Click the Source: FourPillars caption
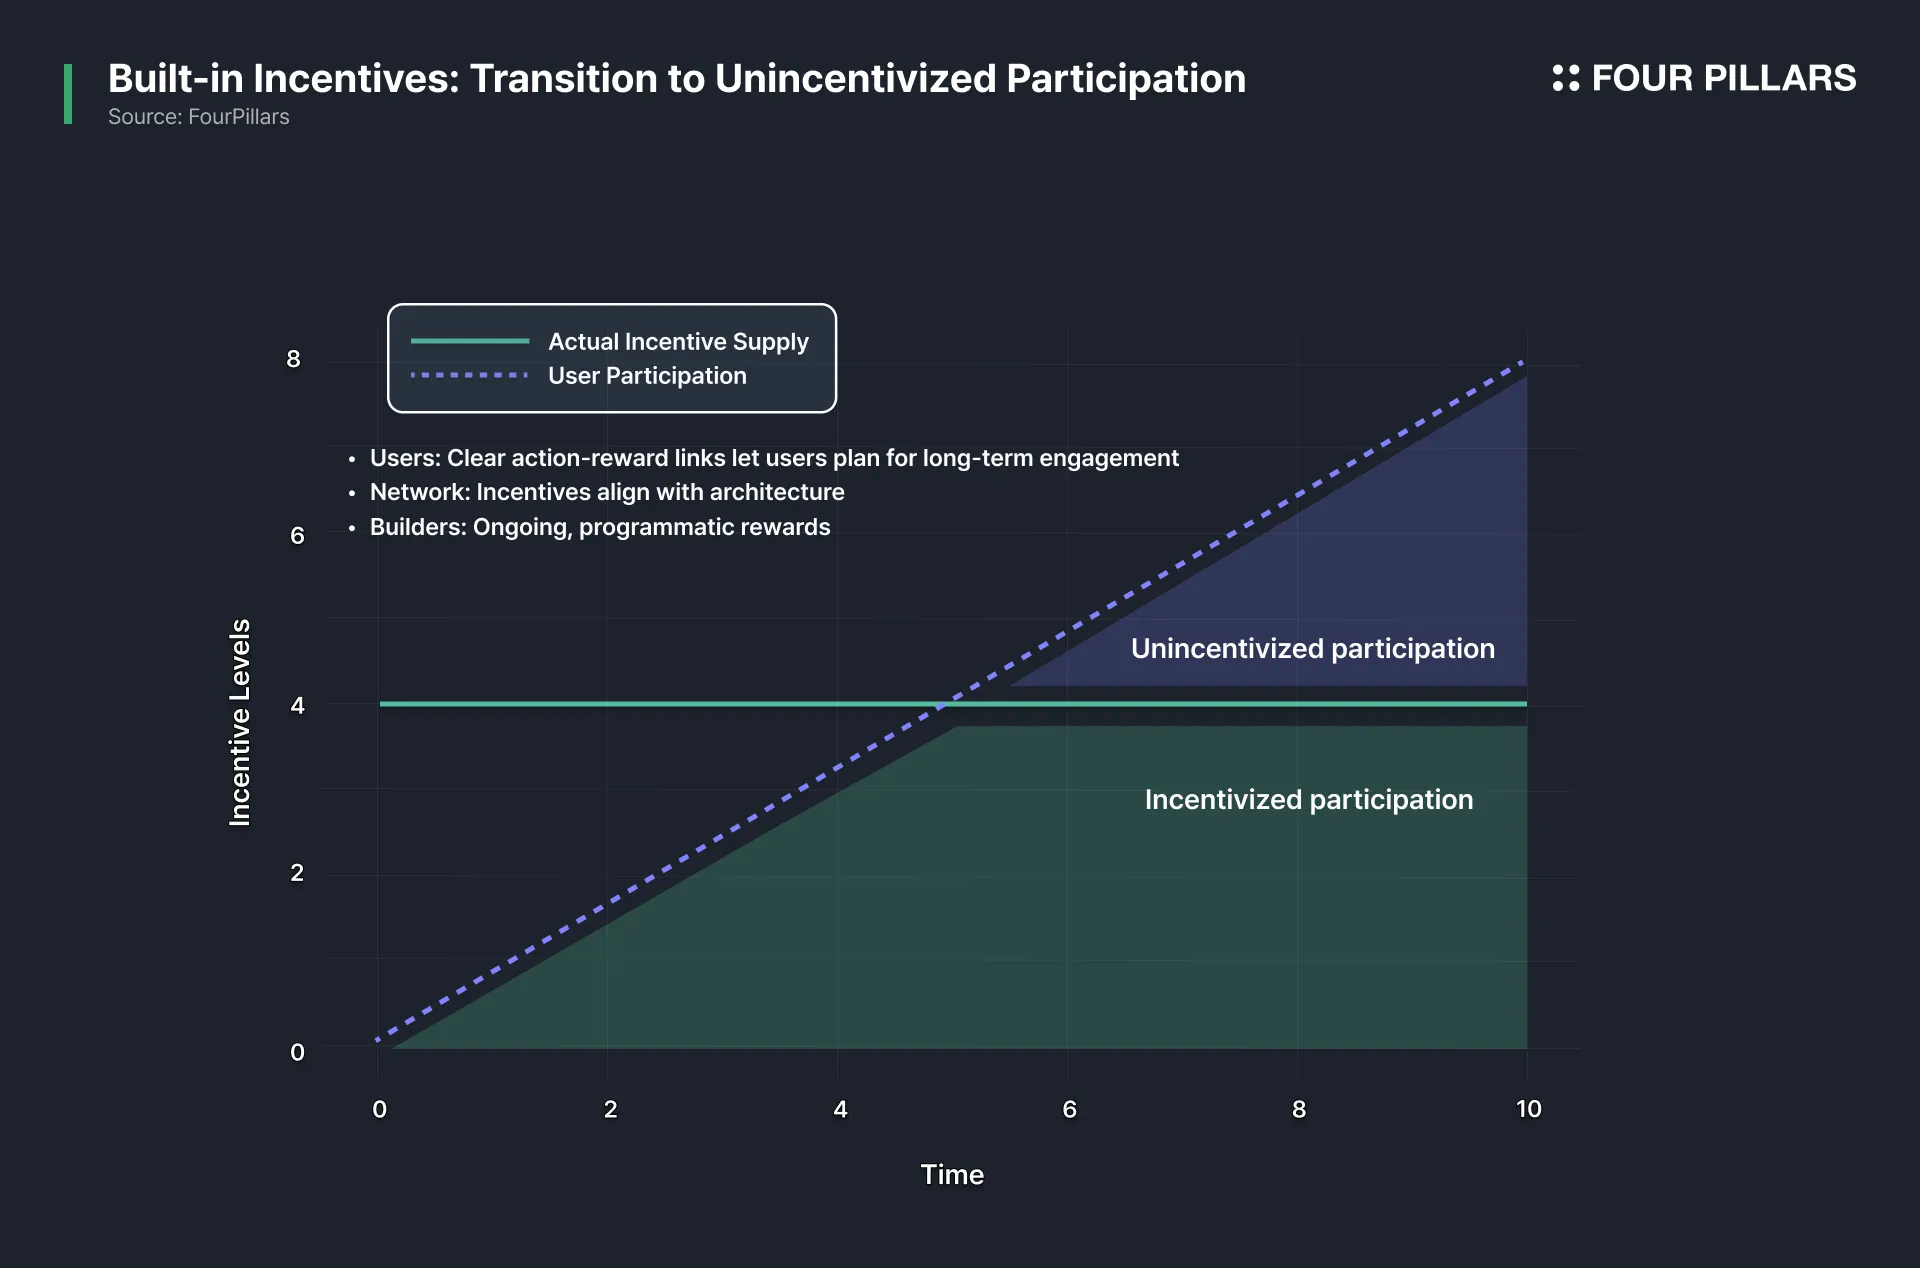The image size is (1920, 1268). point(199,117)
